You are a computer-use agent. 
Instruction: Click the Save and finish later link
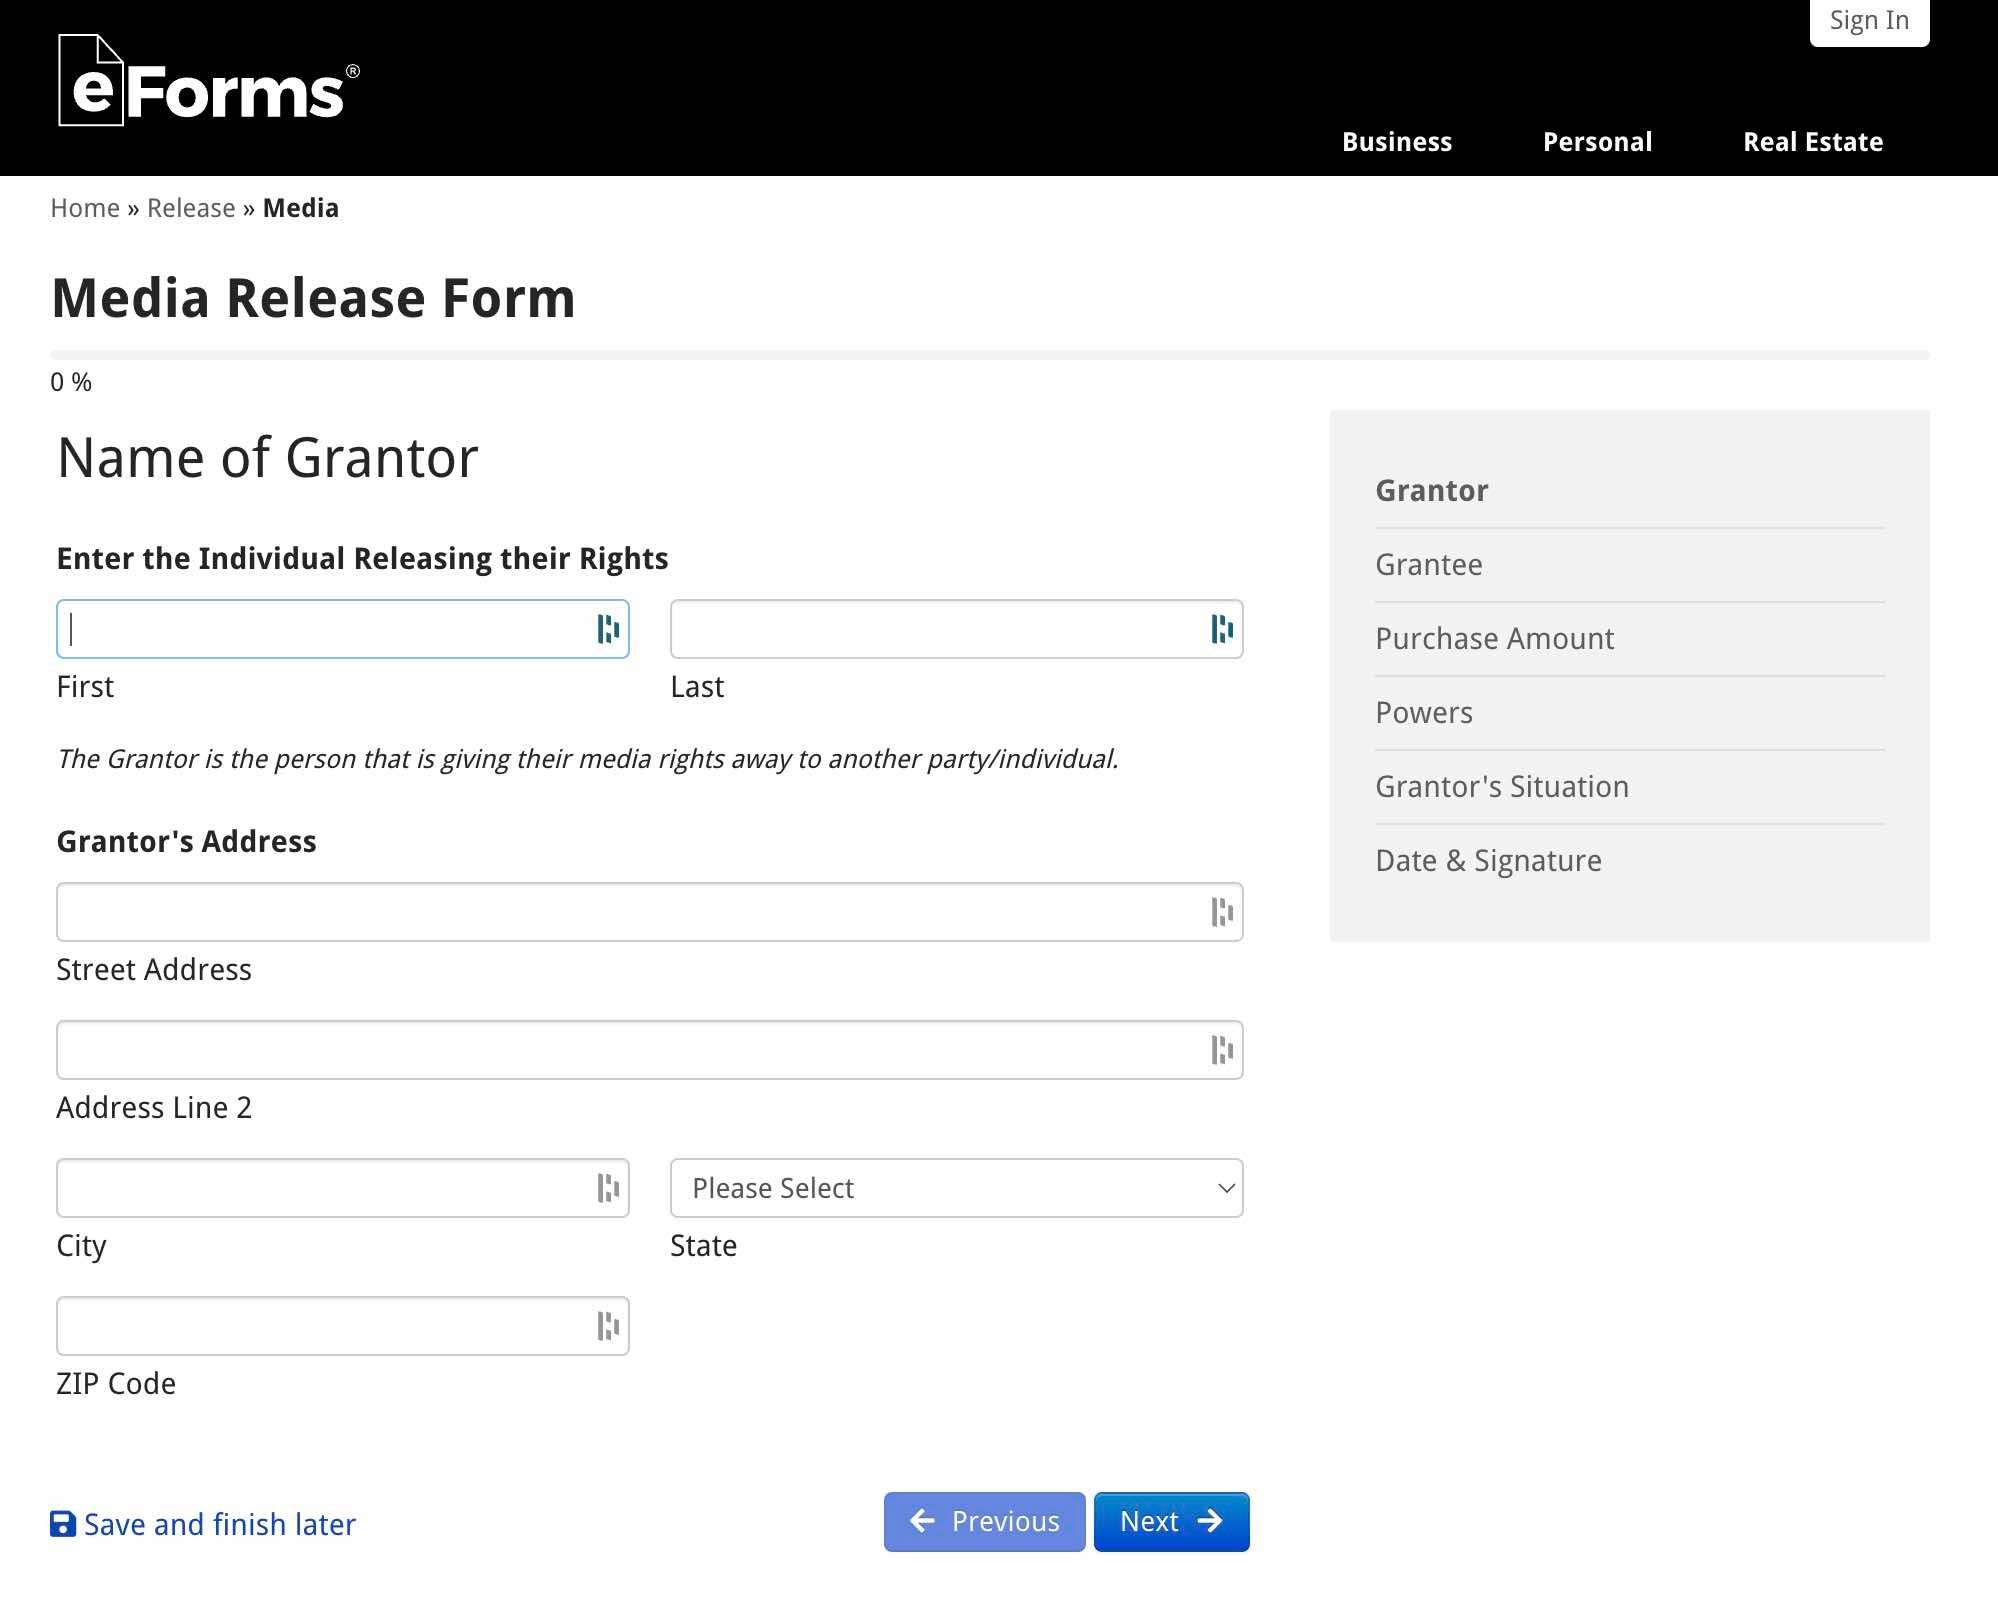point(205,1524)
